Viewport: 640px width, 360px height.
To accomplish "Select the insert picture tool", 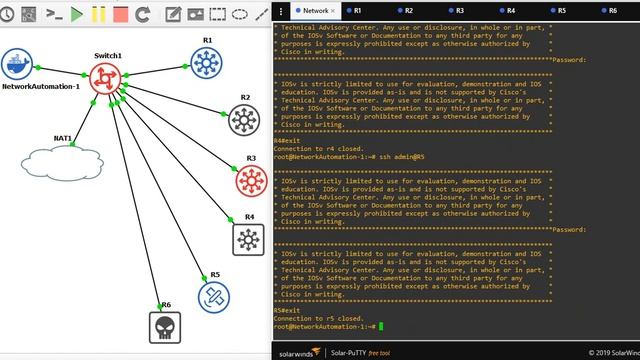I will tap(196, 15).
